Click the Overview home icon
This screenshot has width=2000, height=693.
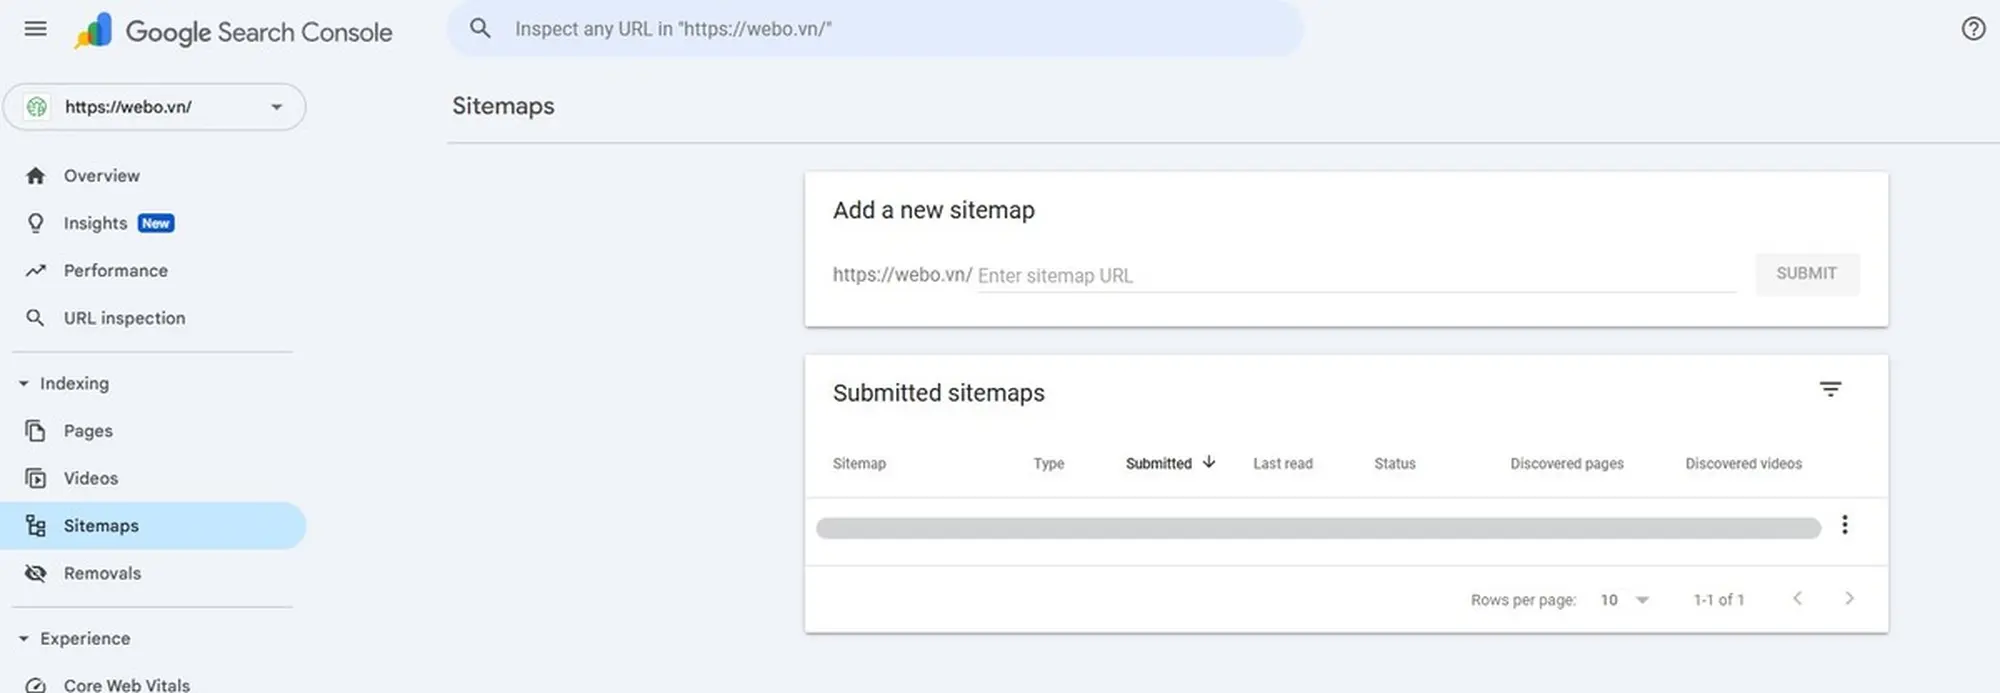point(36,176)
